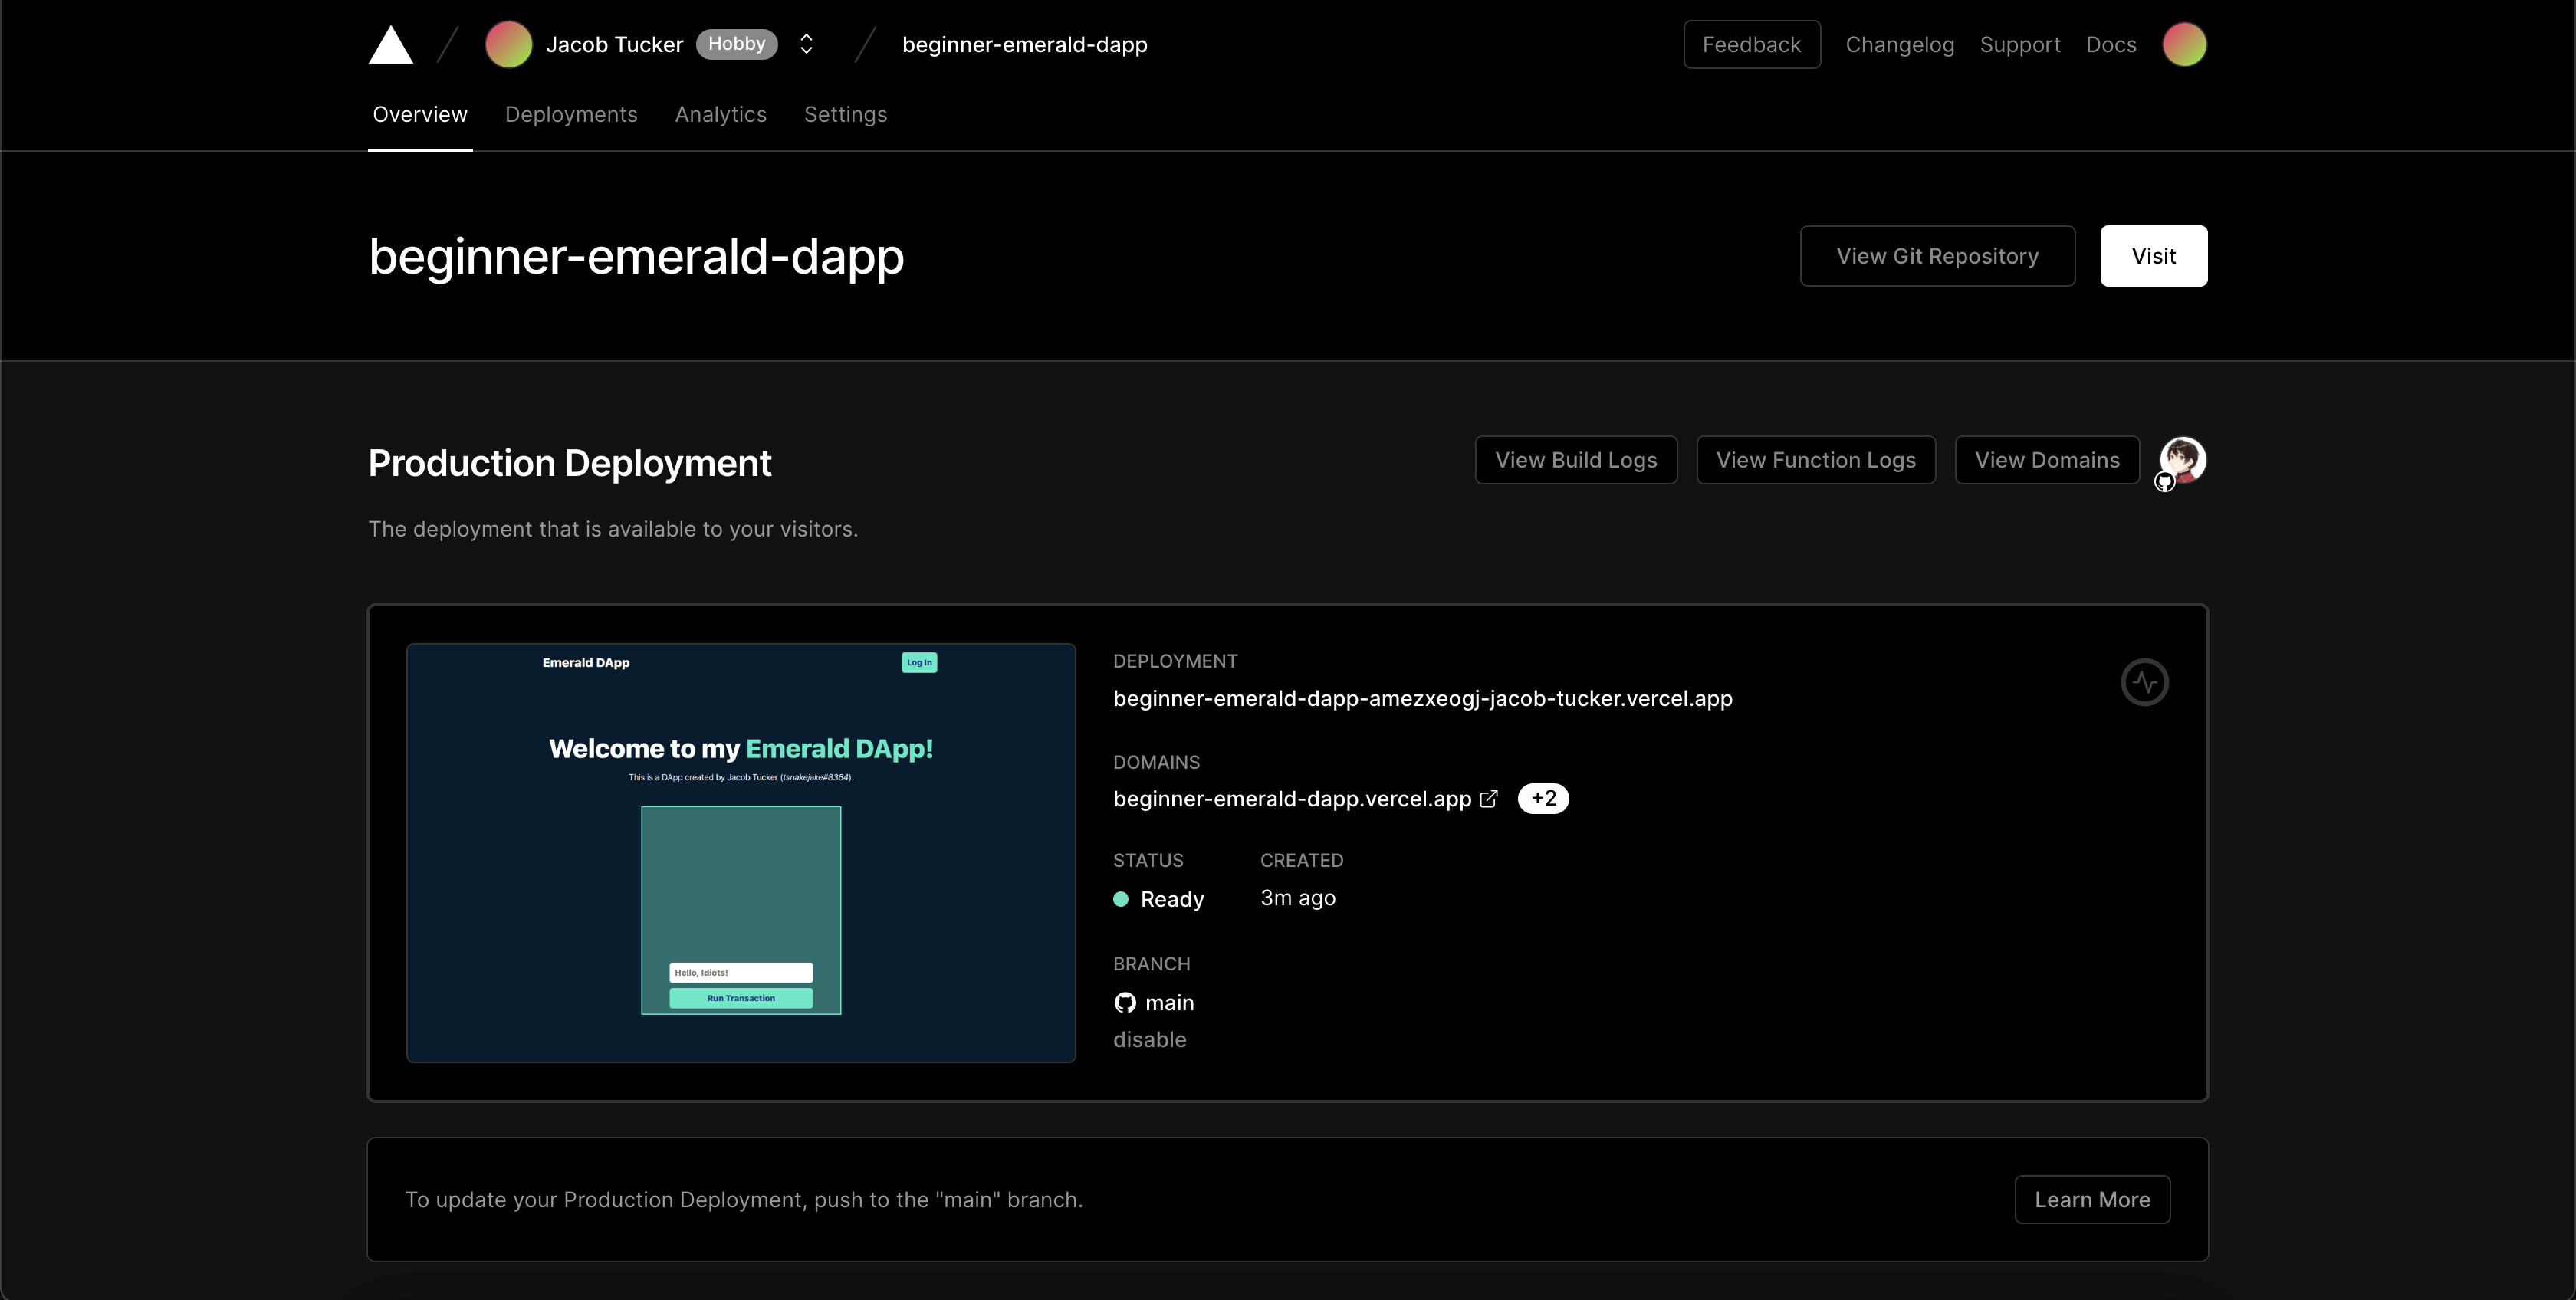Open the beginner-emerald-dapp.vercel.app domain link
The width and height of the screenshot is (2576, 1300).
1292,799
